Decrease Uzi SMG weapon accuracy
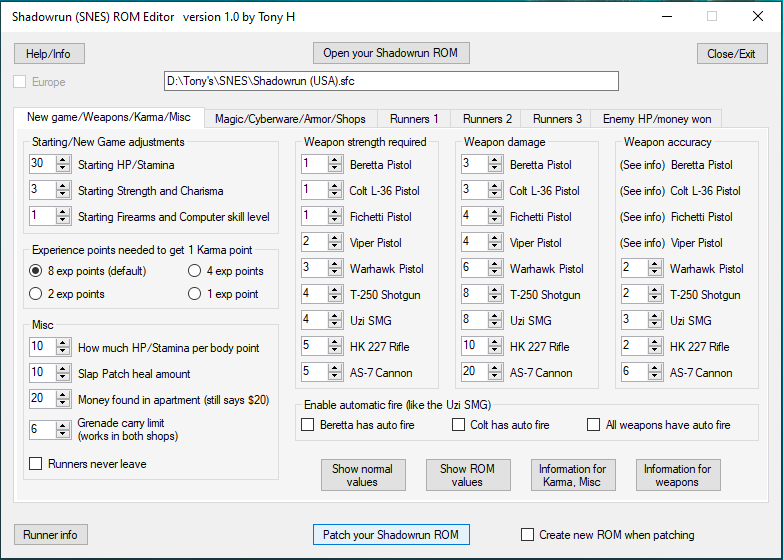Image resolution: width=783 pixels, height=560 pixels. [x=656, y=325]
